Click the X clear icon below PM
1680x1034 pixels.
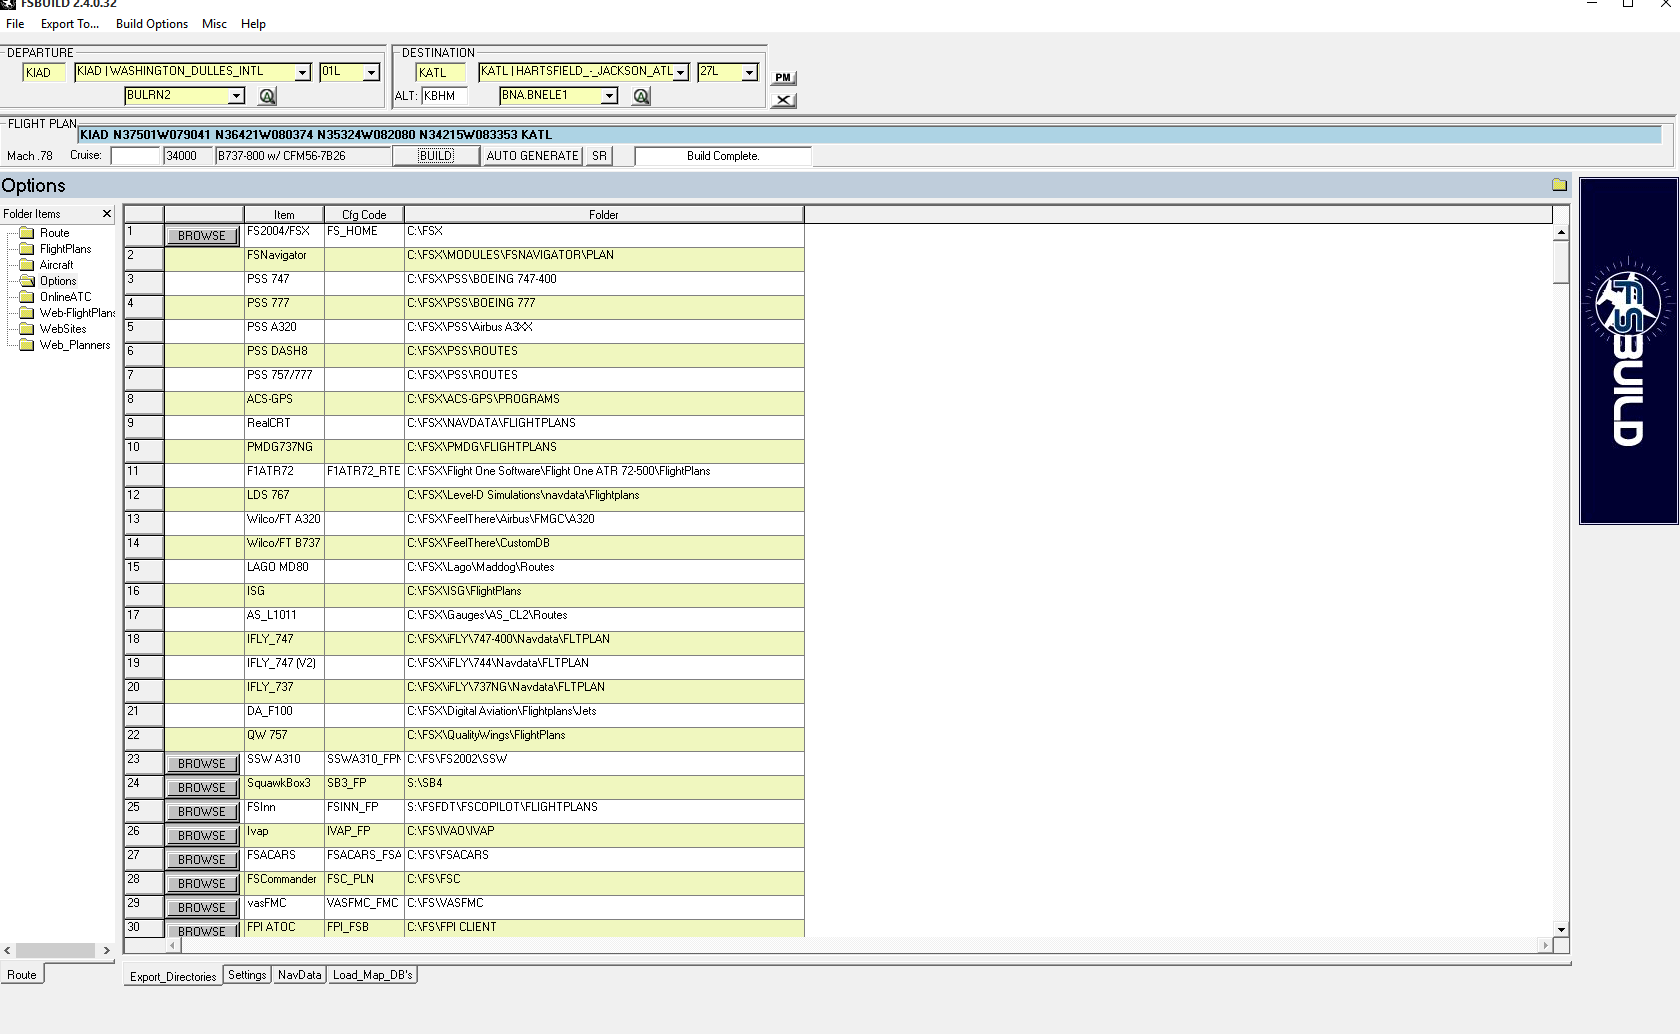coord(783,100)
